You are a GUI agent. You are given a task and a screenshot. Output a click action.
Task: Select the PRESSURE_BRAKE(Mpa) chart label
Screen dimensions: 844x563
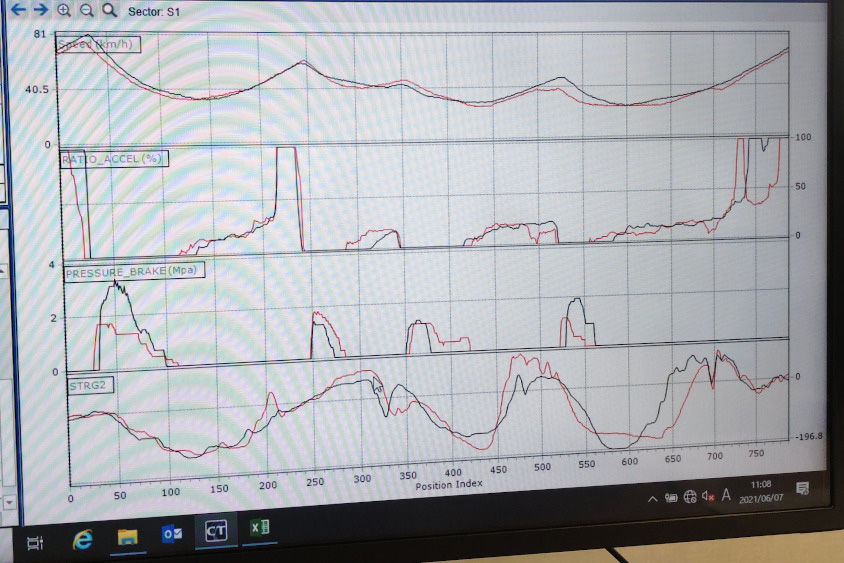click(131, 271)
